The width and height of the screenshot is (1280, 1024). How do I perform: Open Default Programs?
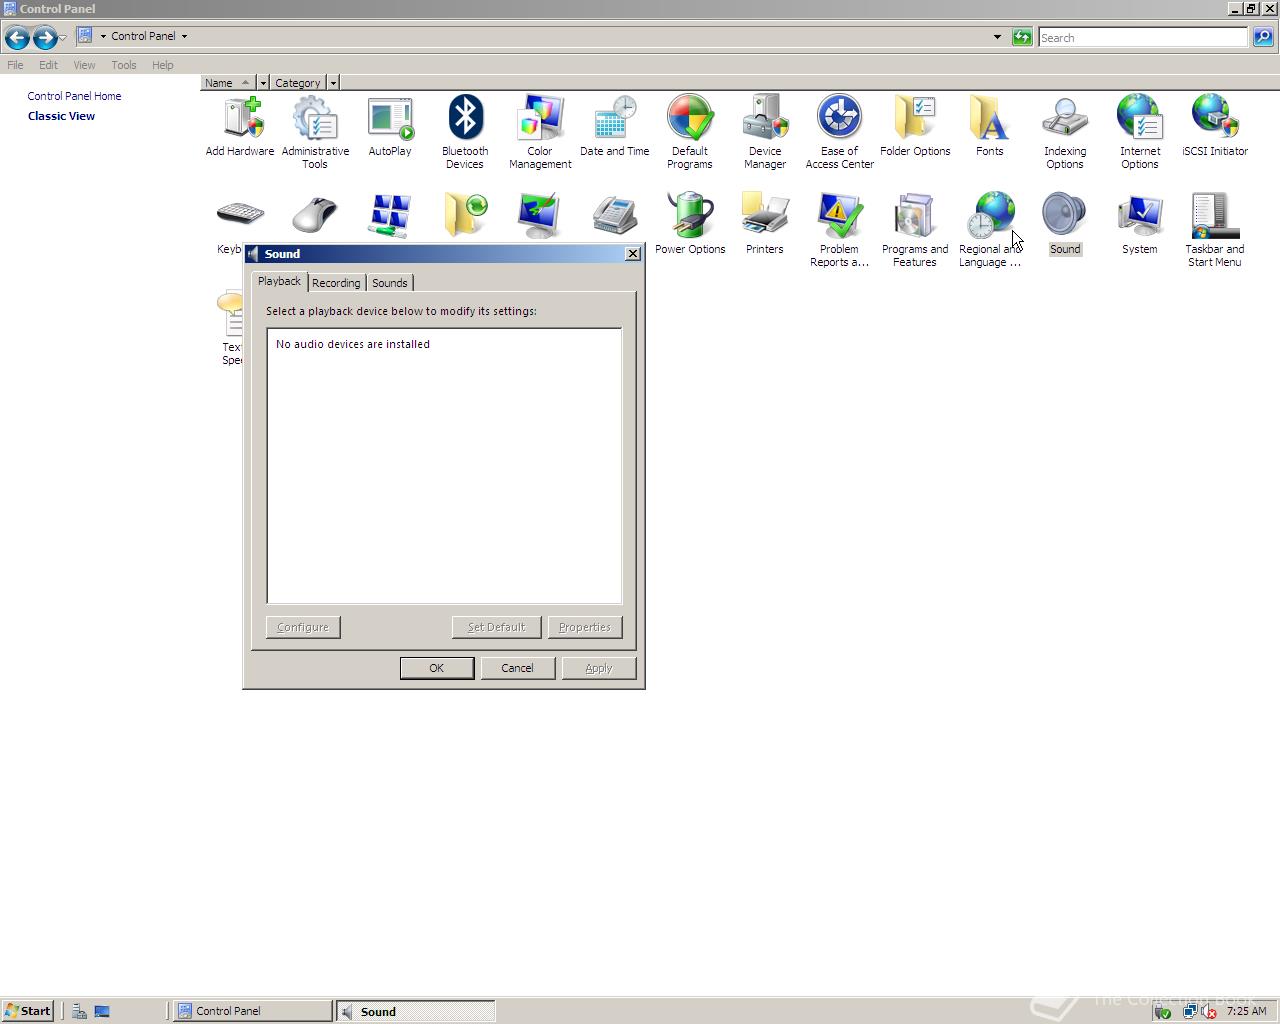coord(690,132)
